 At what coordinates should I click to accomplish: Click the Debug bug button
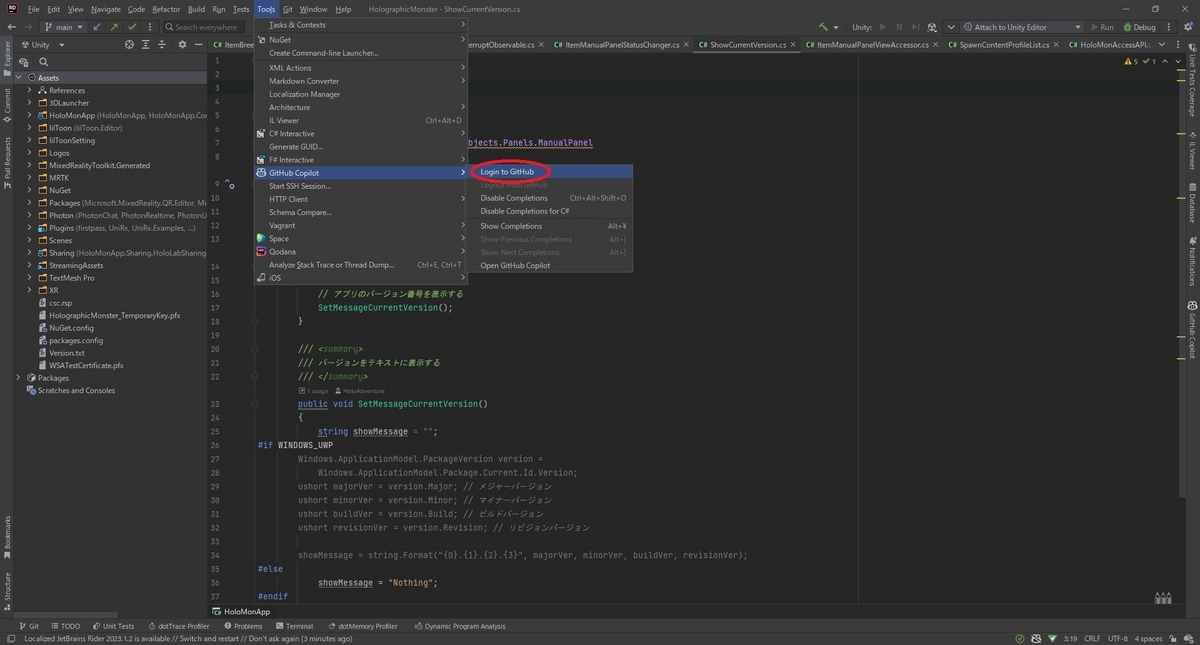(1139, 27)
